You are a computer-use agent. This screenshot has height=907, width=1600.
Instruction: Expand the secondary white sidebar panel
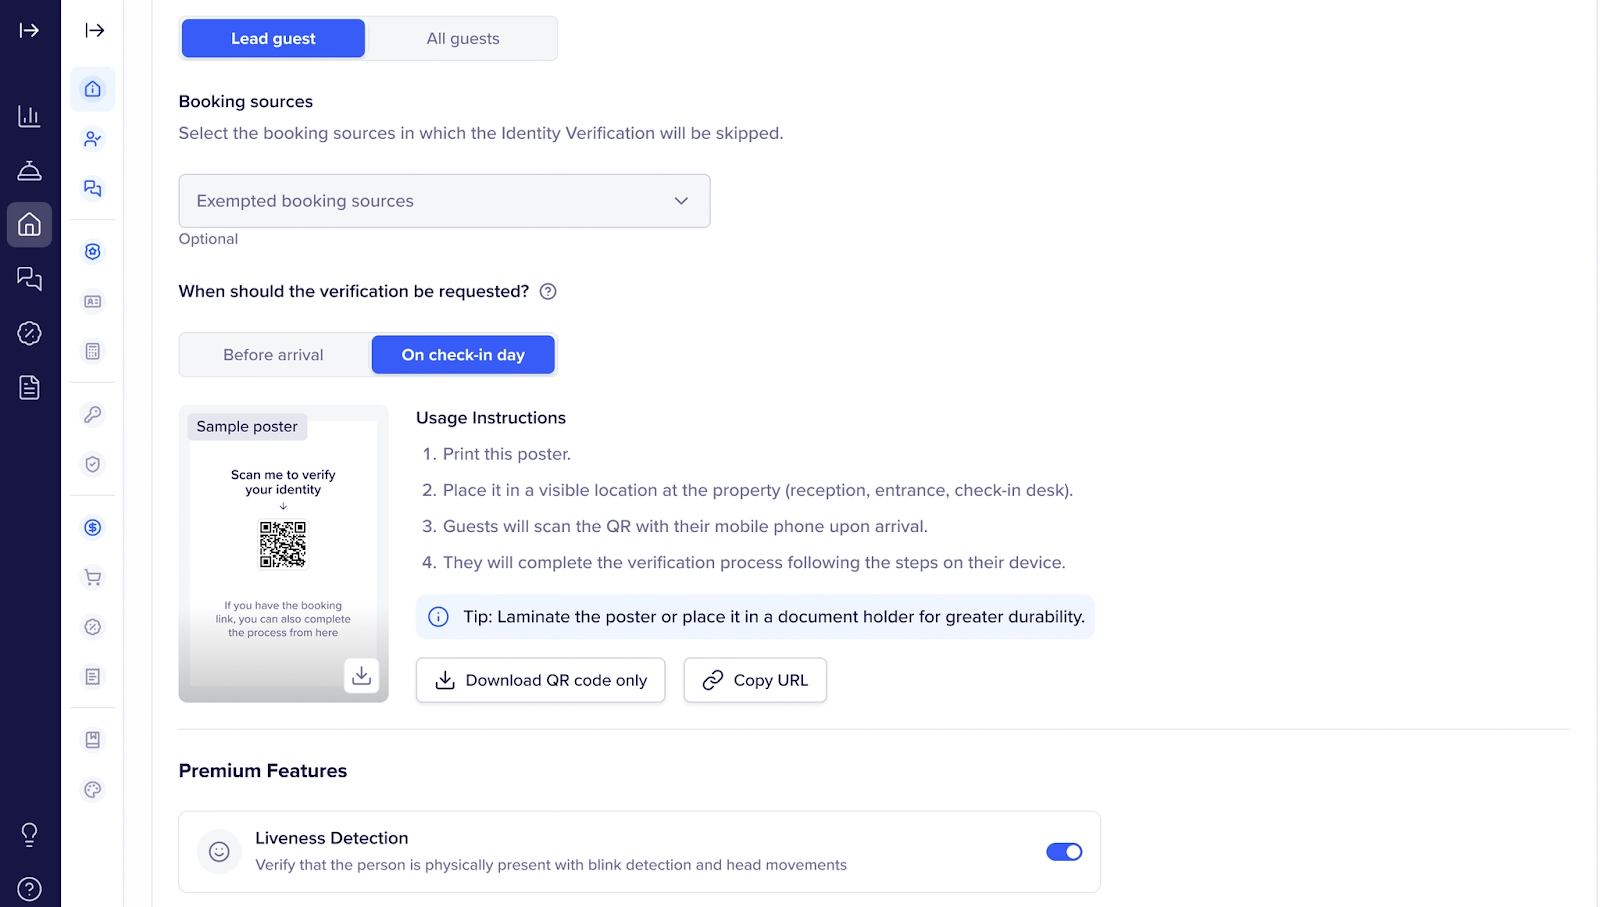95,30
